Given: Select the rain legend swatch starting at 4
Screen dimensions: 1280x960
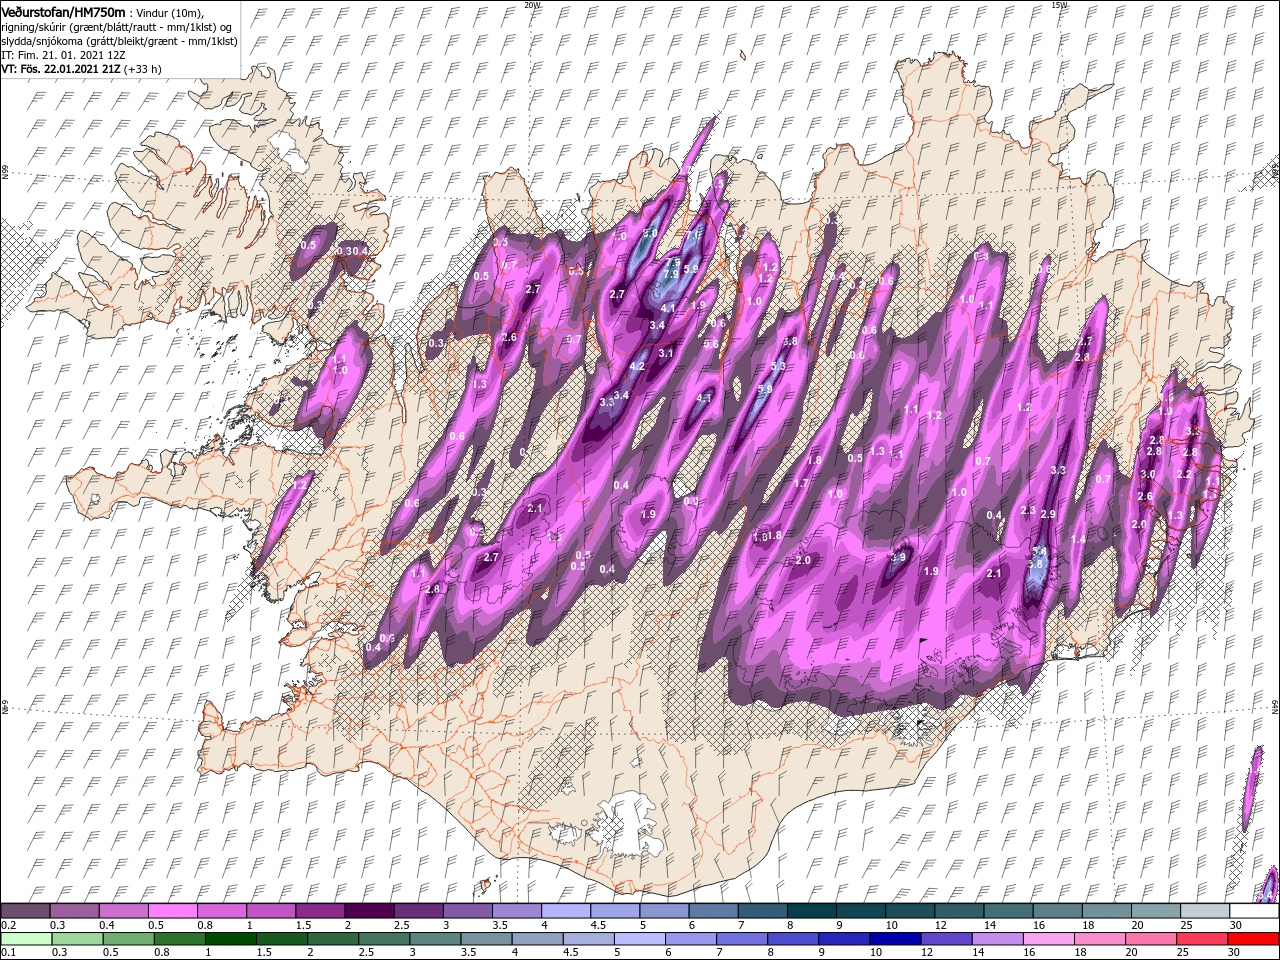Looking at the screenshot, I should (x=537, y=939).
